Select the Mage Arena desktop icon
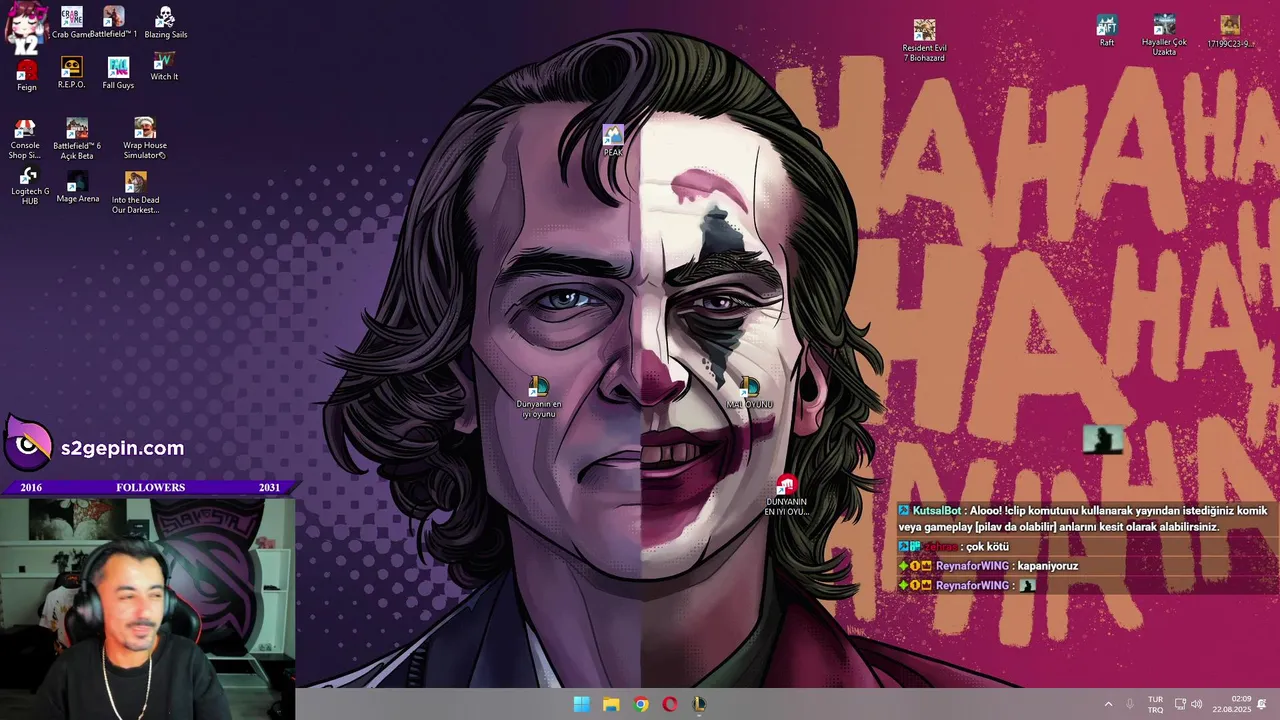Viewport: 1280px width, 720px height. click(77, 188)
